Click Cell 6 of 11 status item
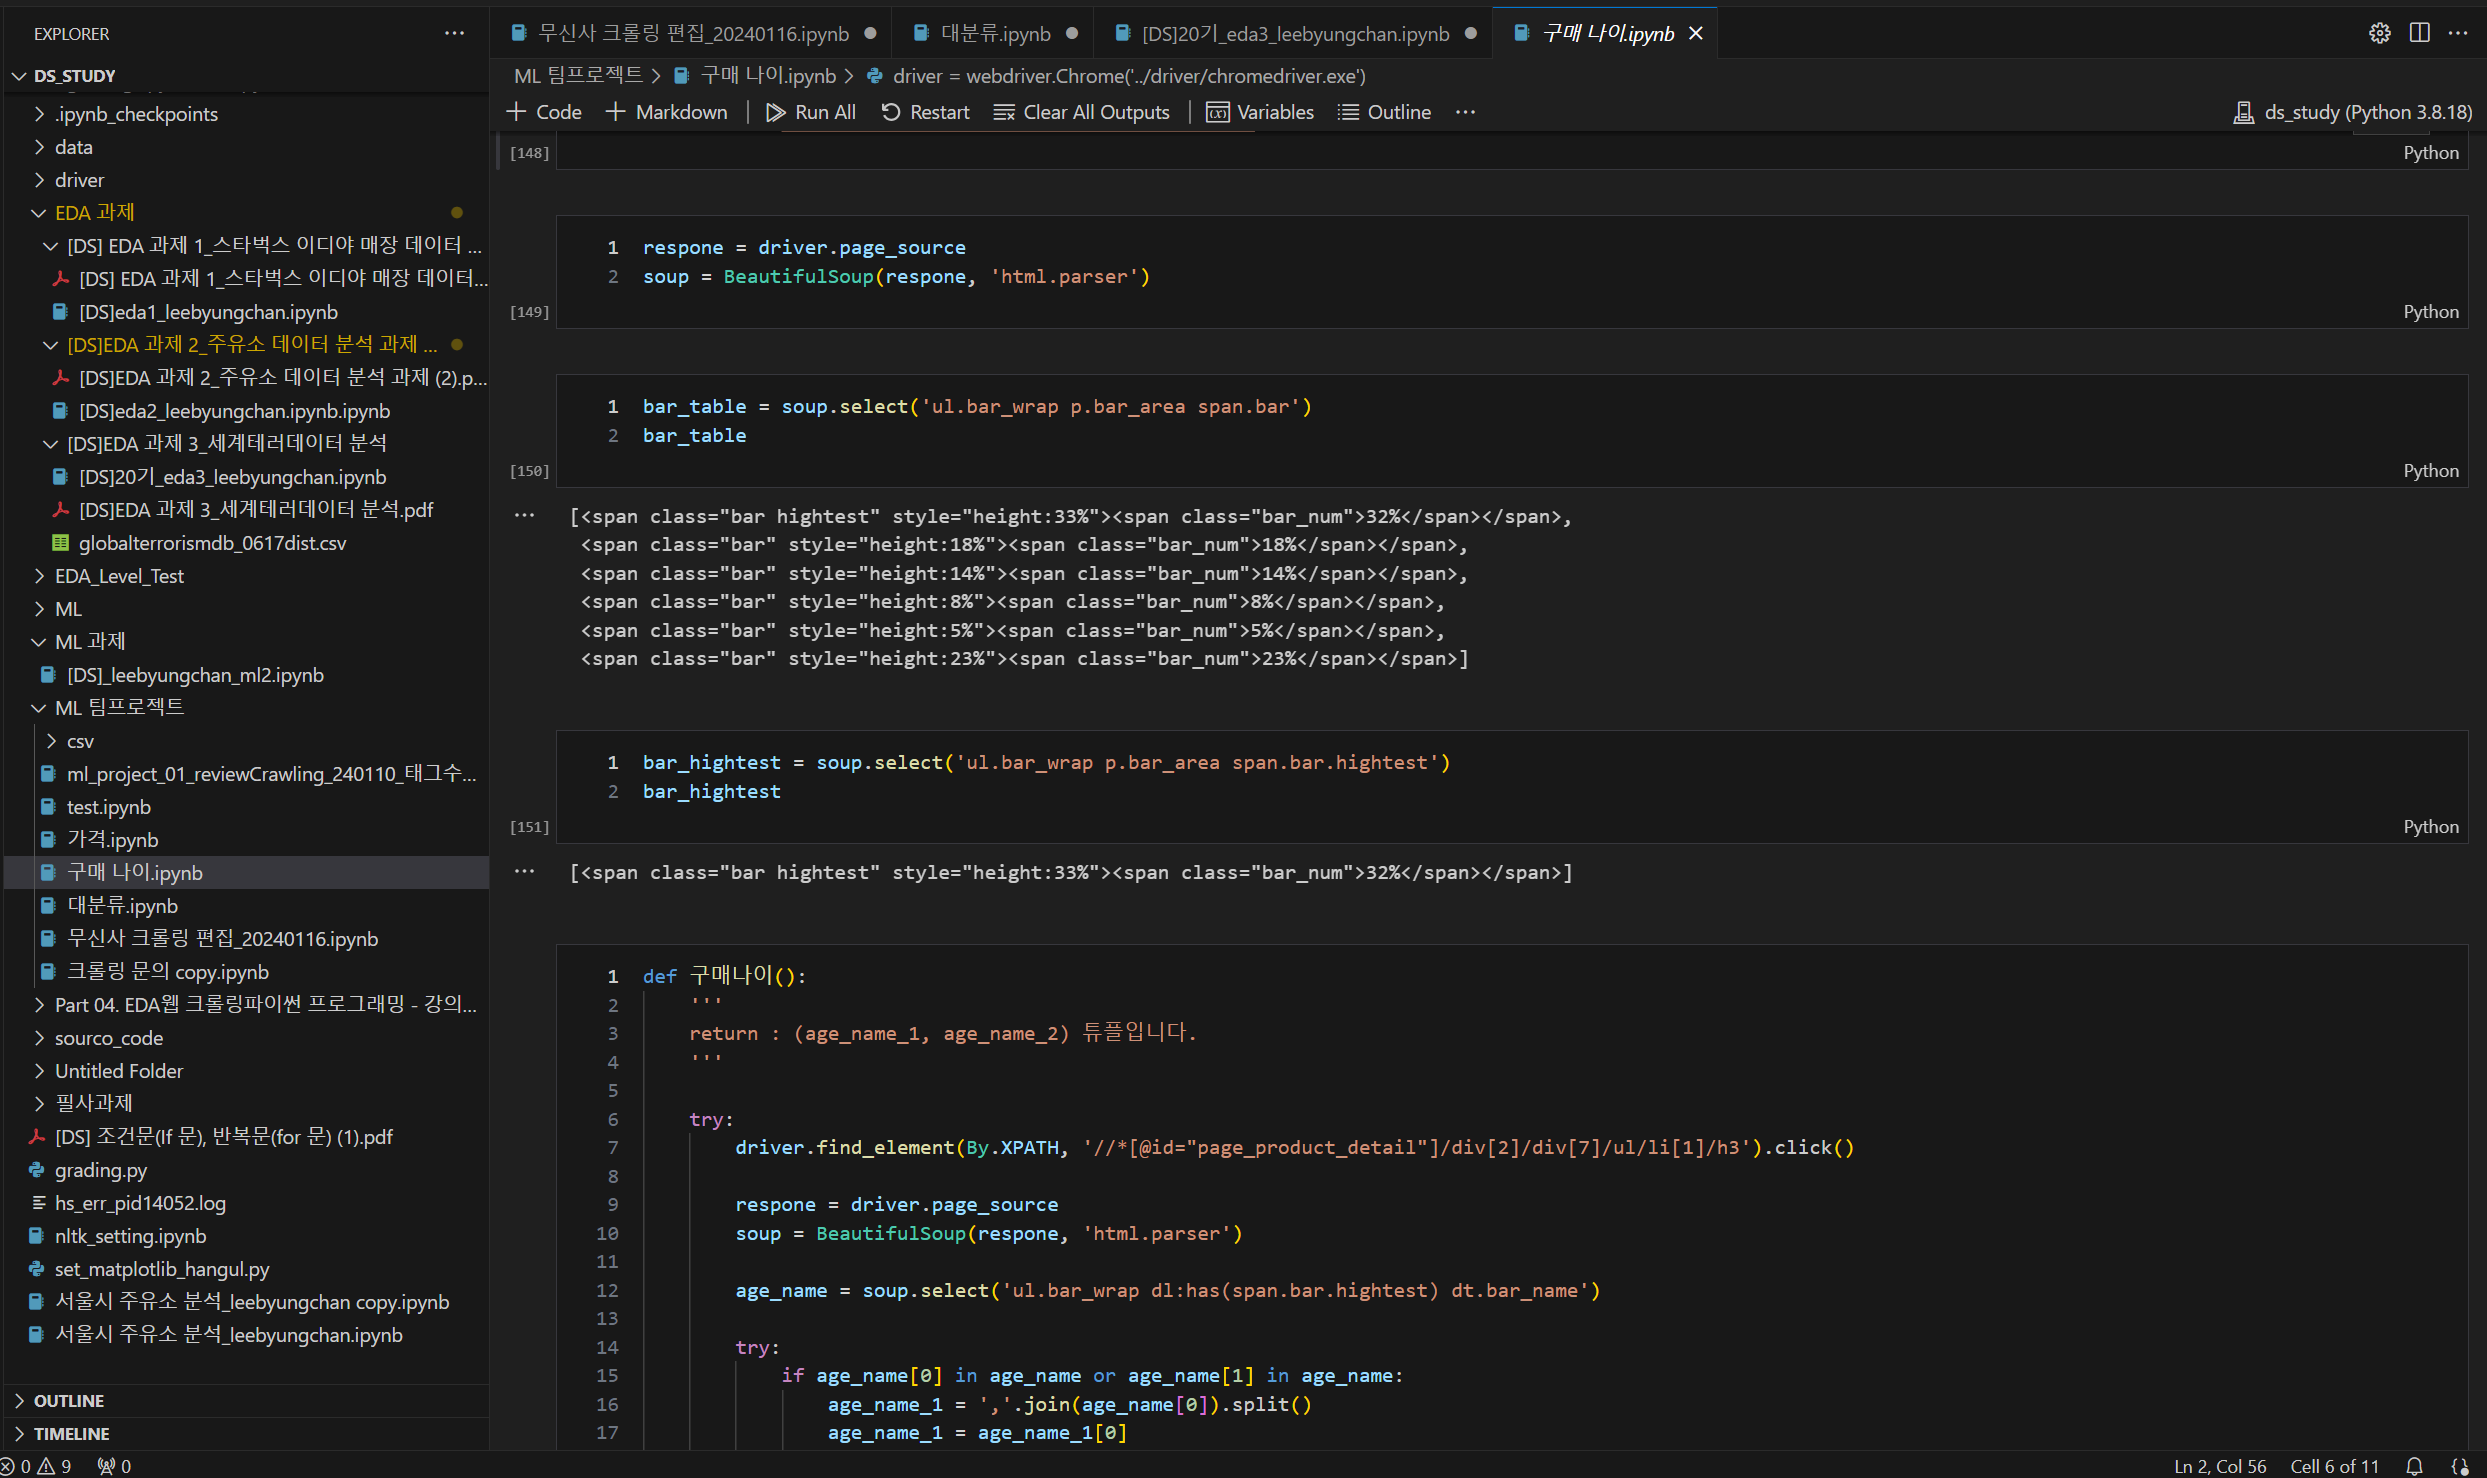This screenshot has height=1478, width=2487. 2334,1466
